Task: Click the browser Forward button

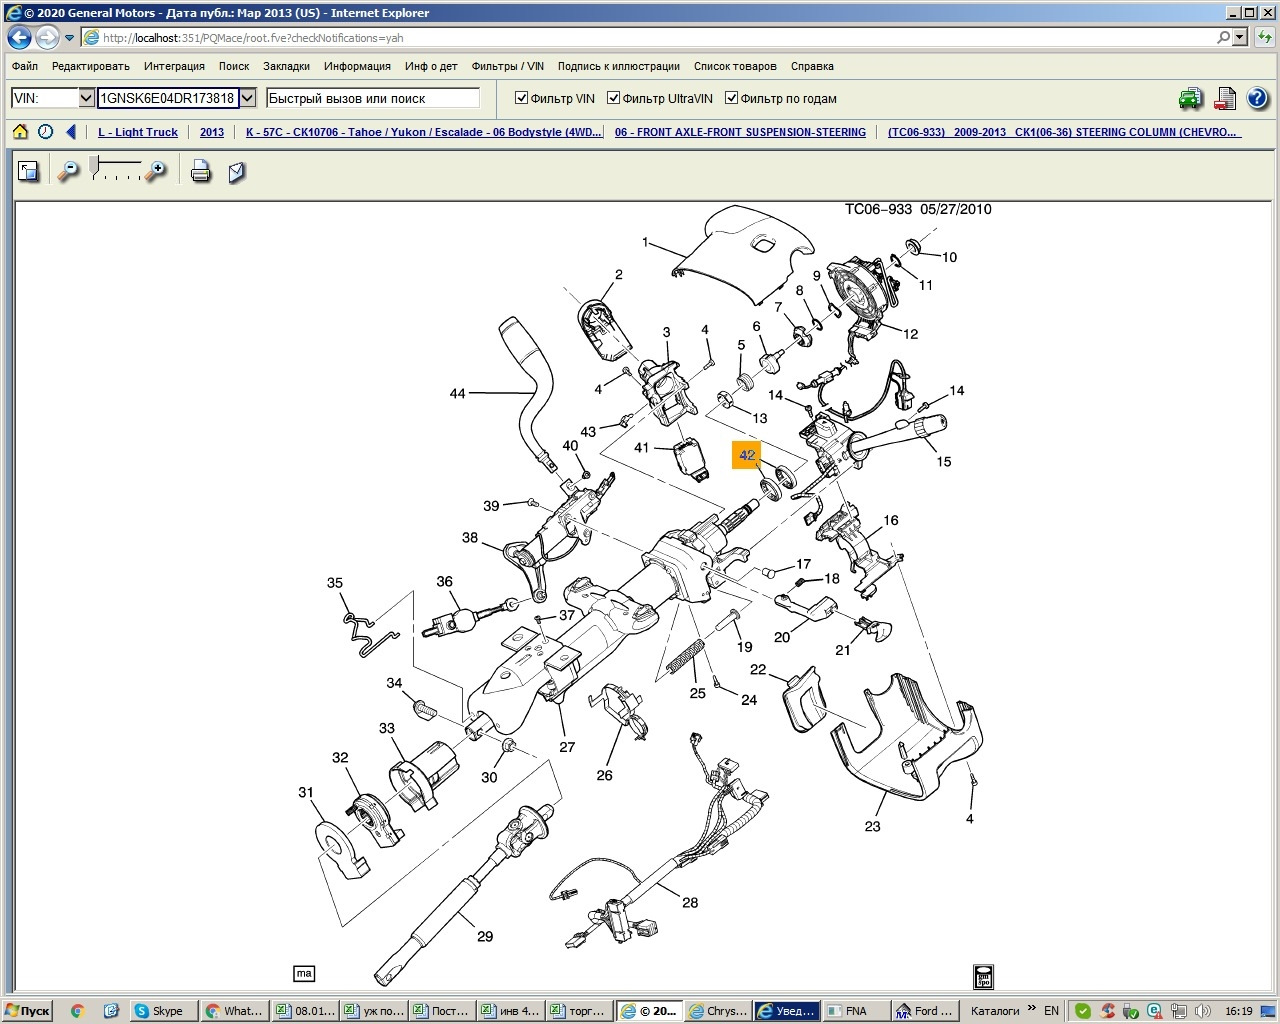Action: click(x=47, y=38)
